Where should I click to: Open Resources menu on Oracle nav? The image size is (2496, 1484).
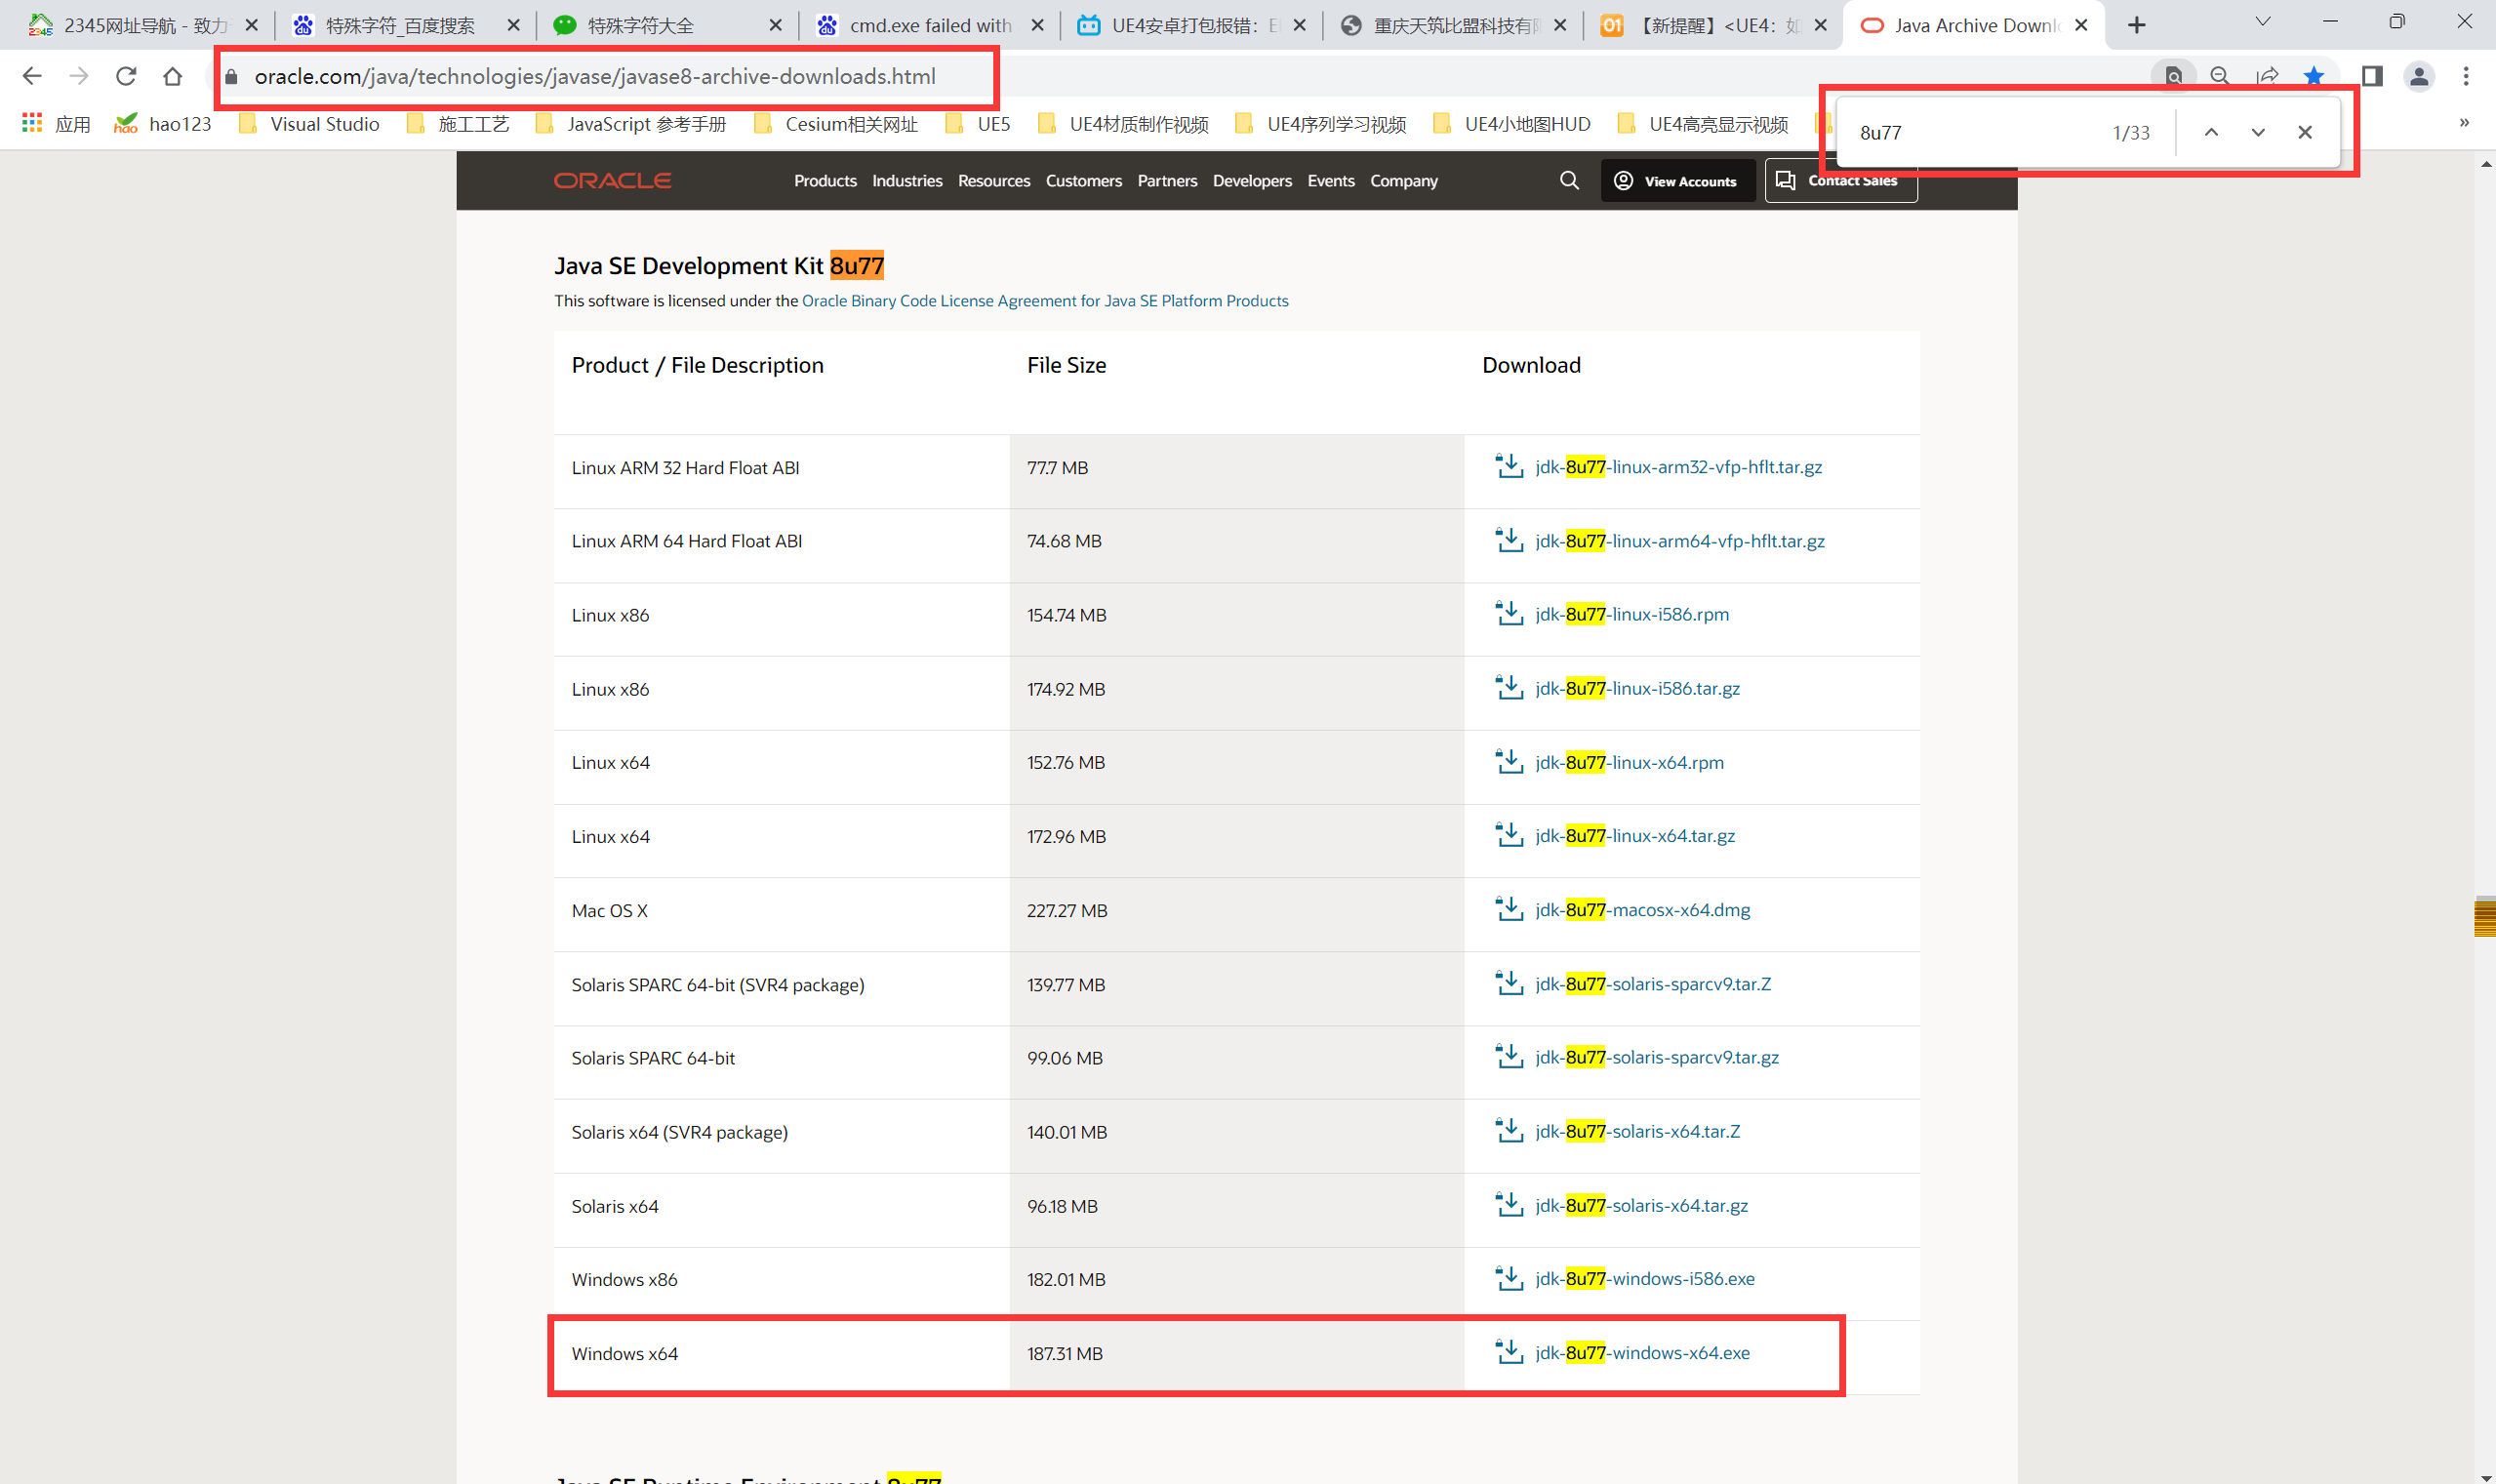(x=994, y=181)
